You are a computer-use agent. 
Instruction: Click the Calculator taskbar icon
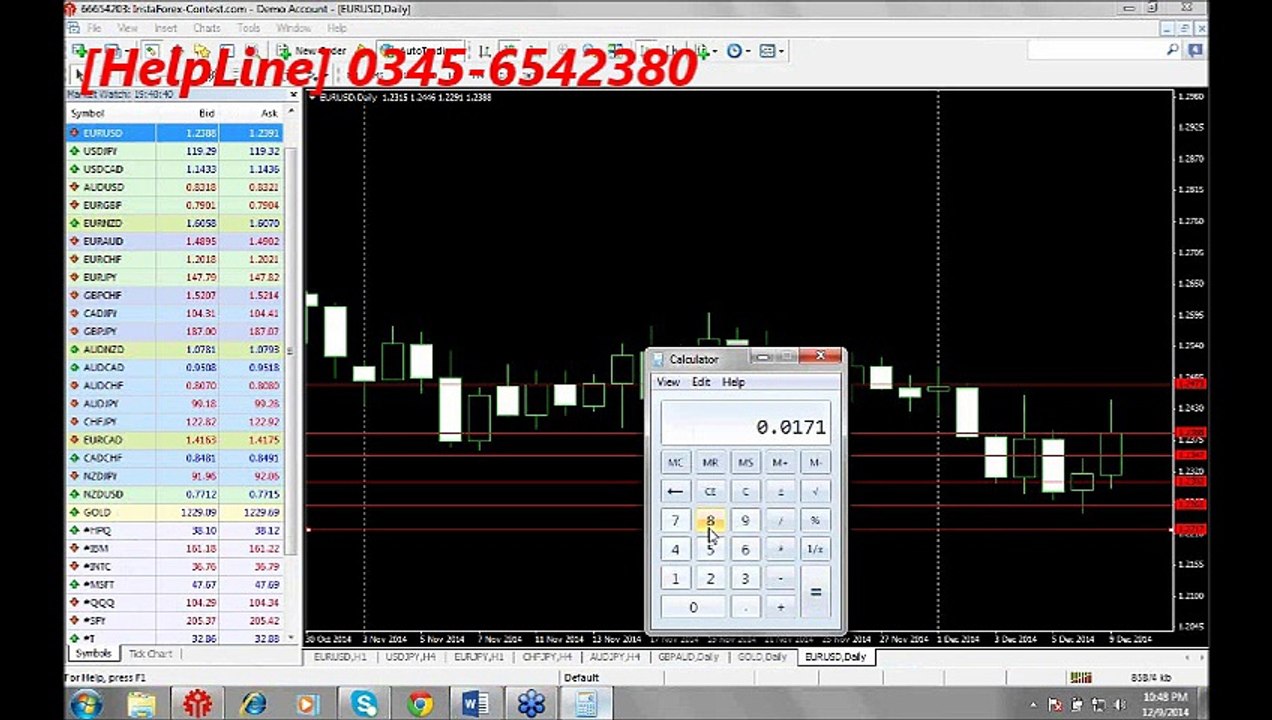click(587, 704)
